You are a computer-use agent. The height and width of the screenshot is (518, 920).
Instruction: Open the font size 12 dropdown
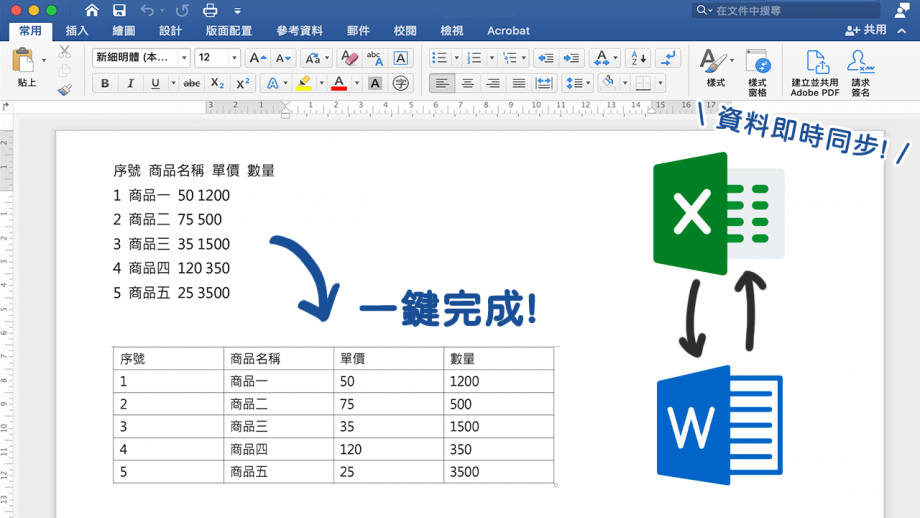[234, 57]
